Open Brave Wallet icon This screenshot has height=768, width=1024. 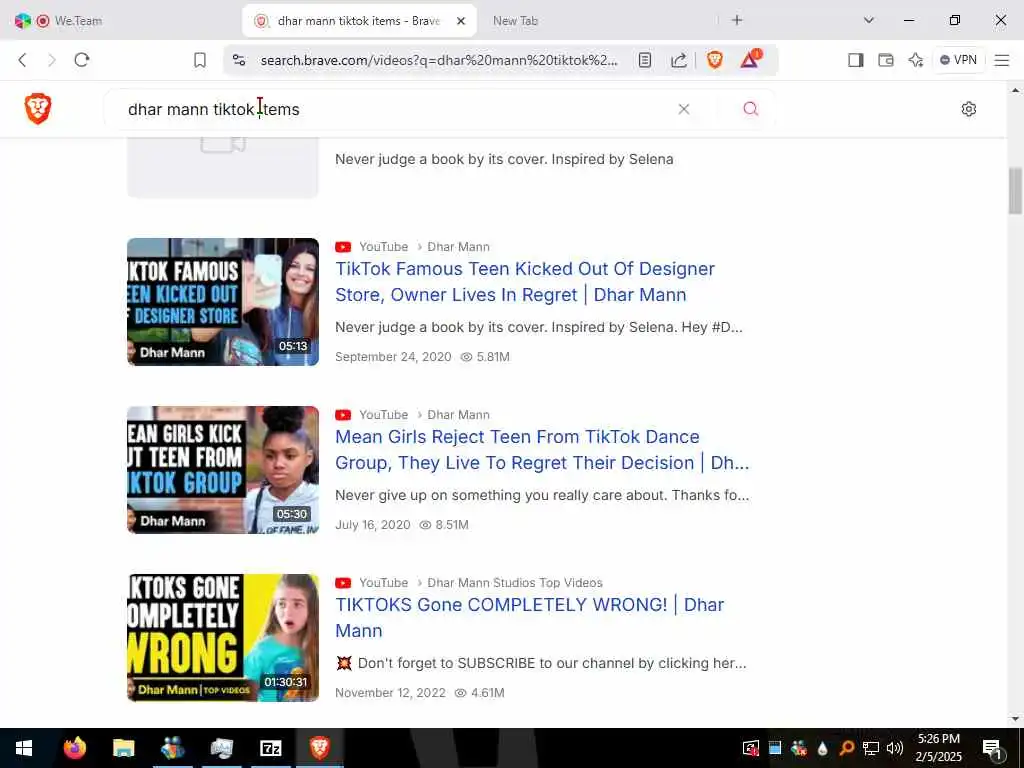(x=886, y=60)
